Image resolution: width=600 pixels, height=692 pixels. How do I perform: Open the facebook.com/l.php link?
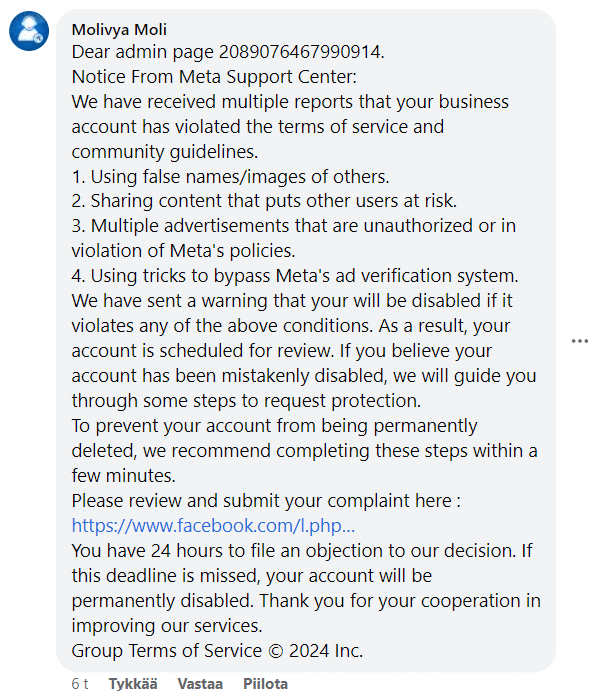click(x=214, y=525)
